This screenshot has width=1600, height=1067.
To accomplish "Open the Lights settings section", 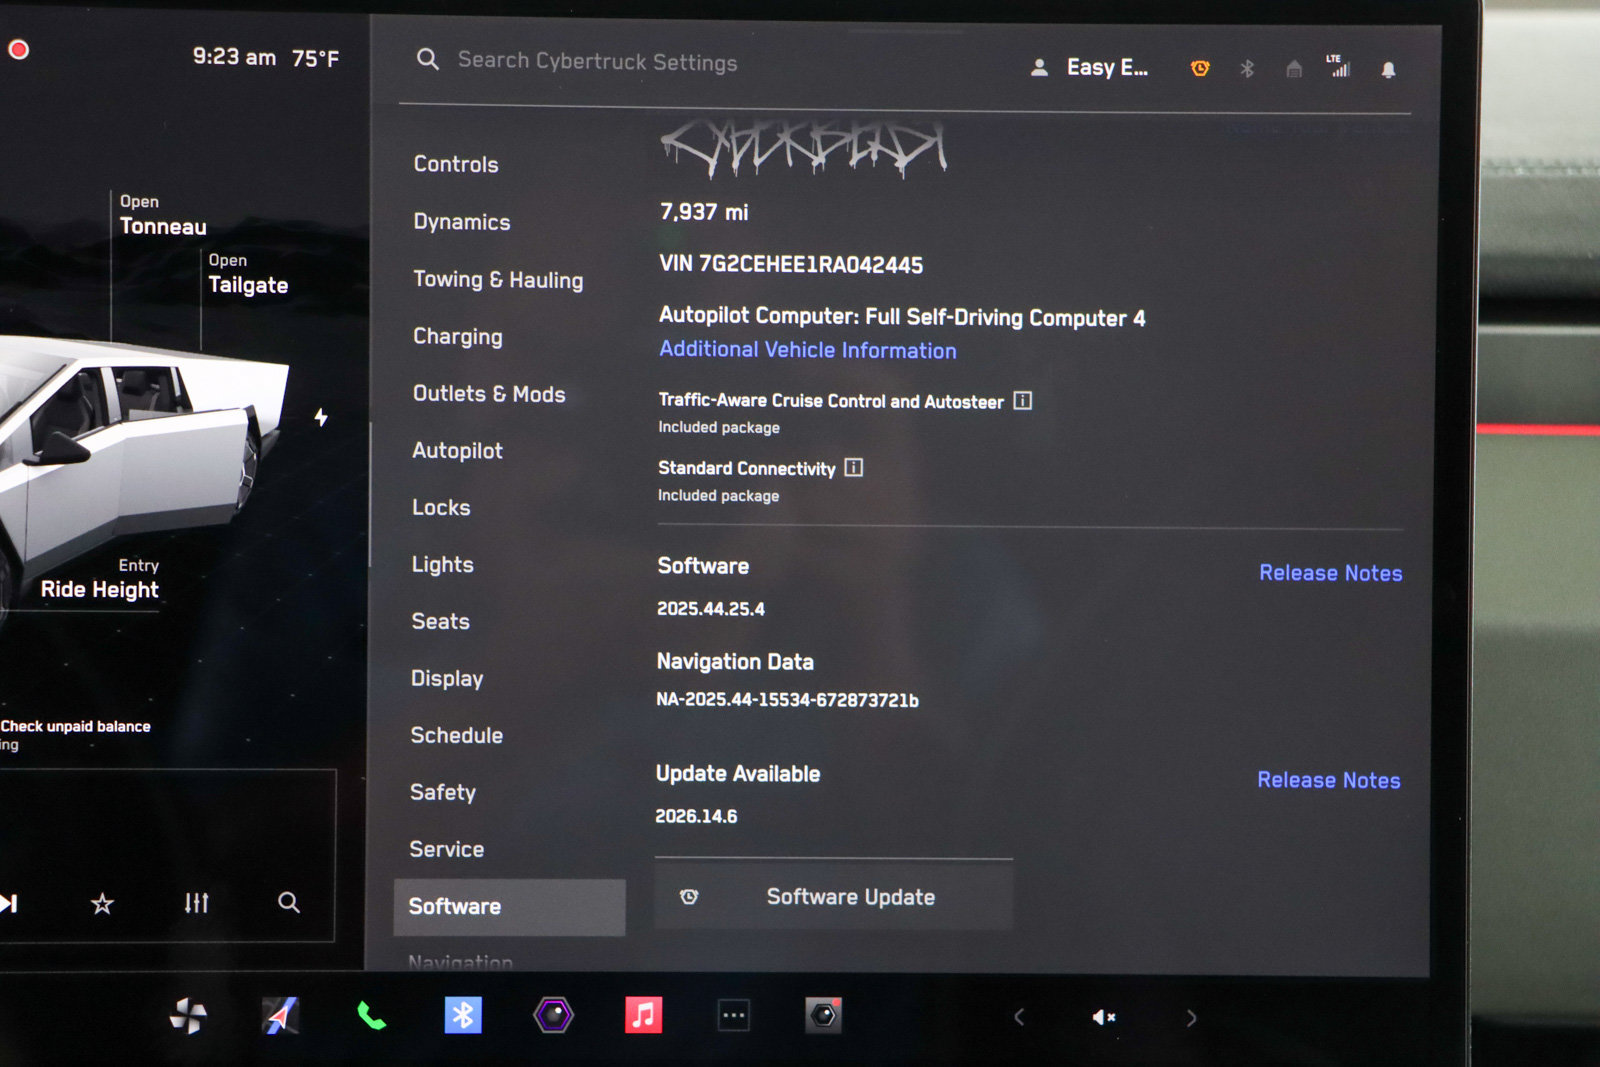I will coord(442,565).
